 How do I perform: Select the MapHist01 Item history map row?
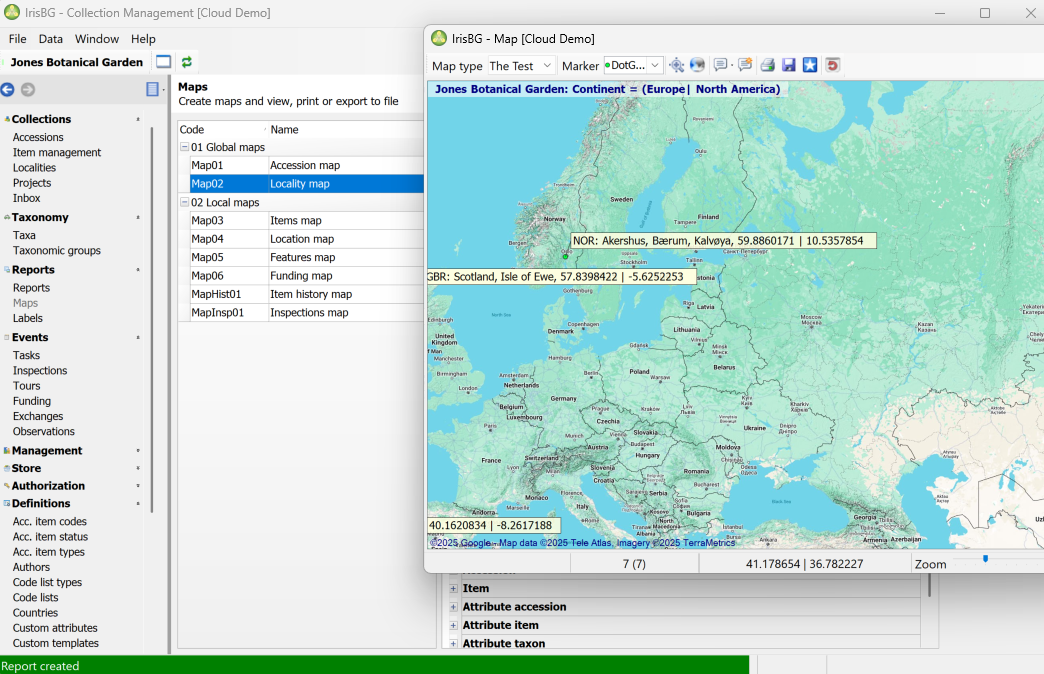coord(306,294)
